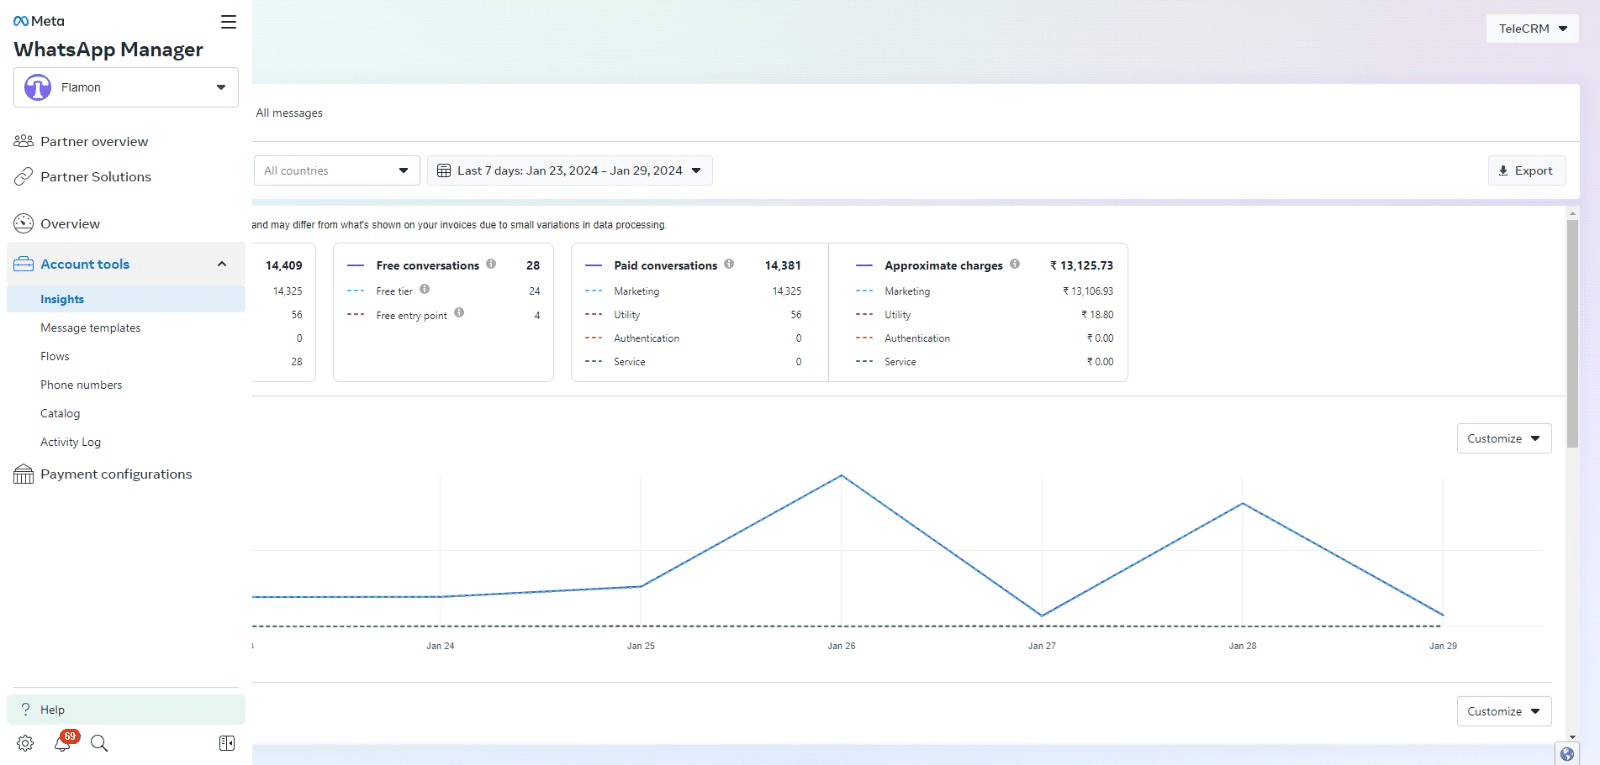Click info icon beside Paid conversations
The height and width of the screenshot is (765, 1600).
point(729,264)
